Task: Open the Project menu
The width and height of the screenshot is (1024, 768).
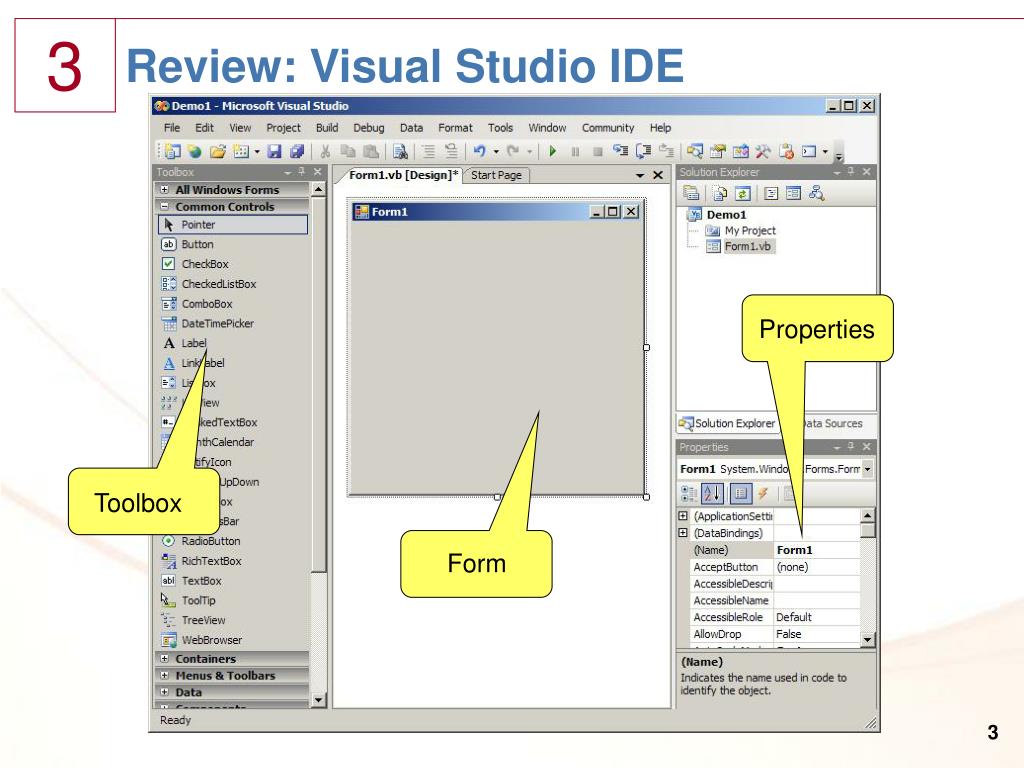Action: [283, 128]
